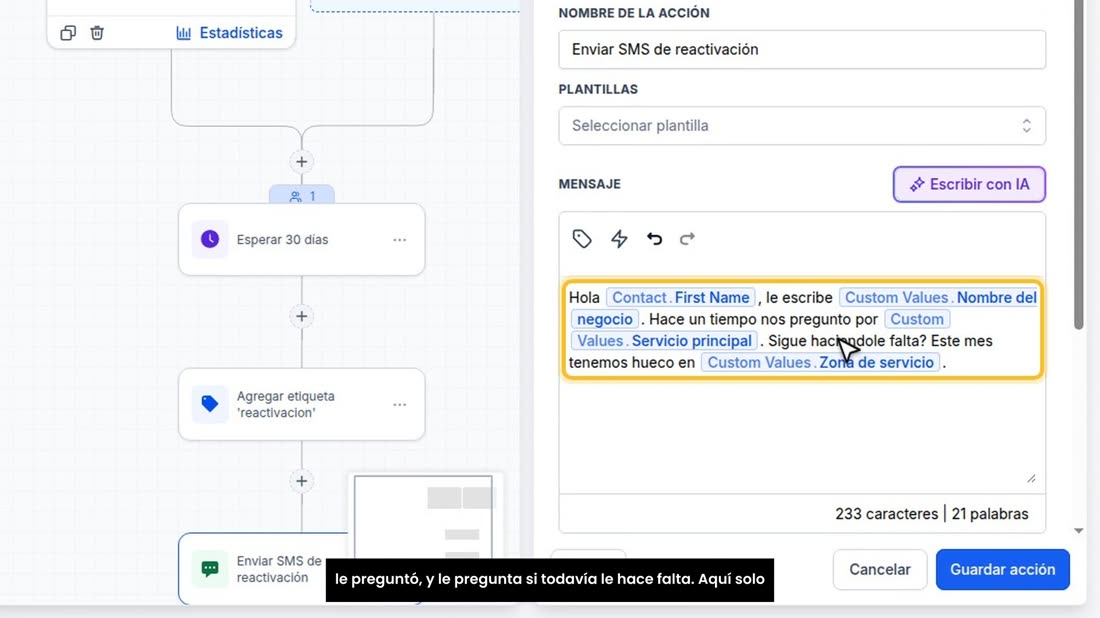The height and width of the screenshot is (618, 1100).
Task: Open the Seleccionar plantilla dropdown
Action: coord(802,126)
